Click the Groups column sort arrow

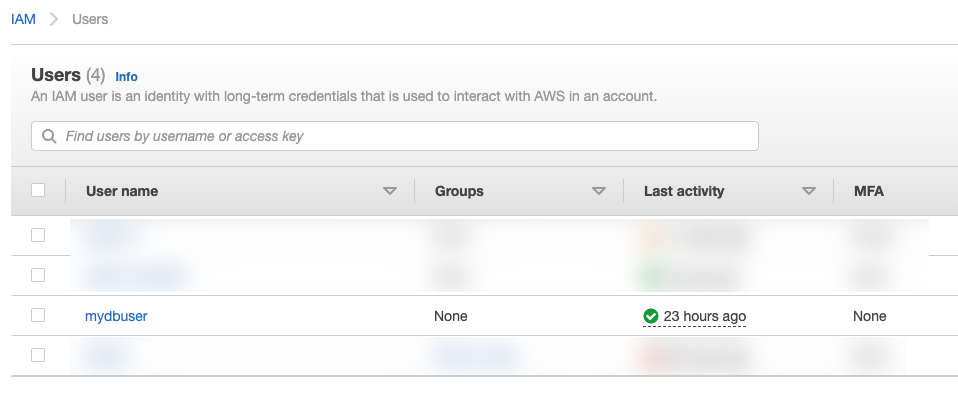599,191
